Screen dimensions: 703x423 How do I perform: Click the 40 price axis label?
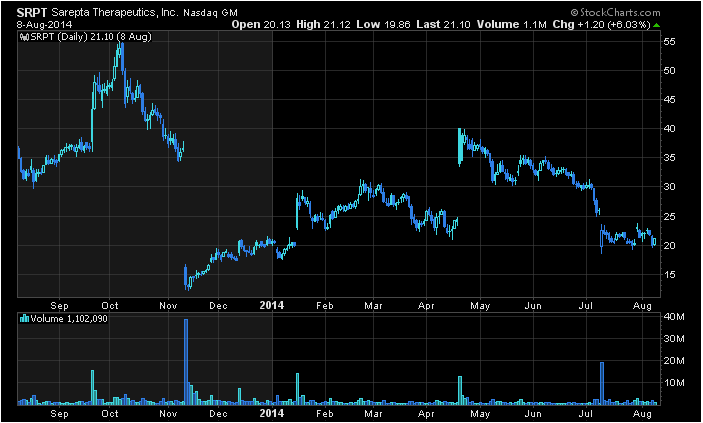(x=669, y=129)
